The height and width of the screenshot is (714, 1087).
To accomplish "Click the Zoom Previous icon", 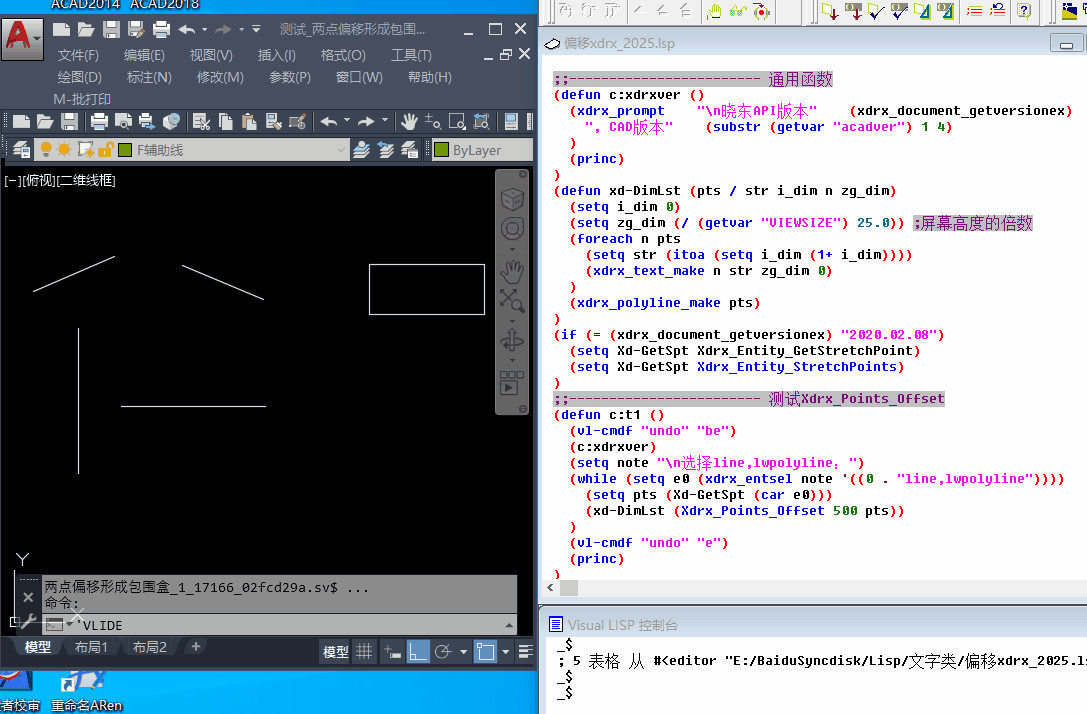I will [x=481, y=122].
